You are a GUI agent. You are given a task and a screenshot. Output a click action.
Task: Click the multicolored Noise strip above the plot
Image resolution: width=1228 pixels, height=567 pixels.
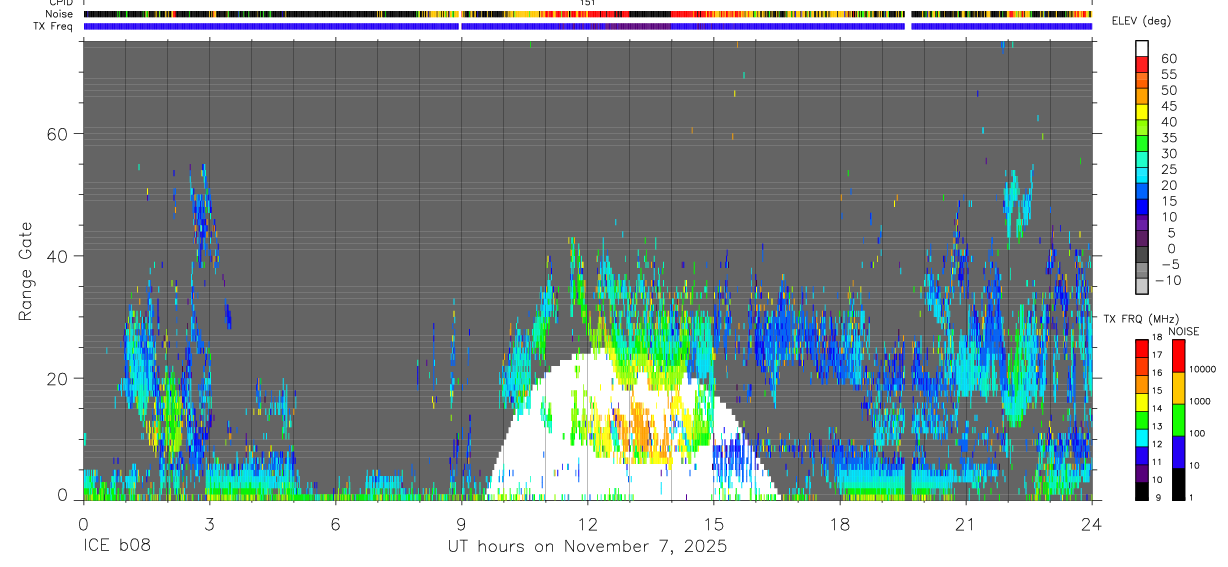pyautogui.click(x=588, y=14)
